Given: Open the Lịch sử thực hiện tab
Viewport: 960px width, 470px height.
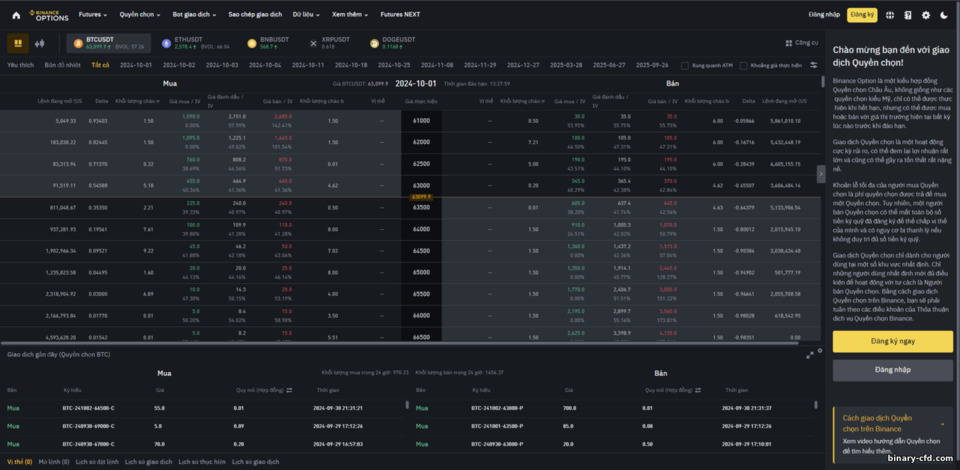Looking at the screenshot, I should [202, 462].
